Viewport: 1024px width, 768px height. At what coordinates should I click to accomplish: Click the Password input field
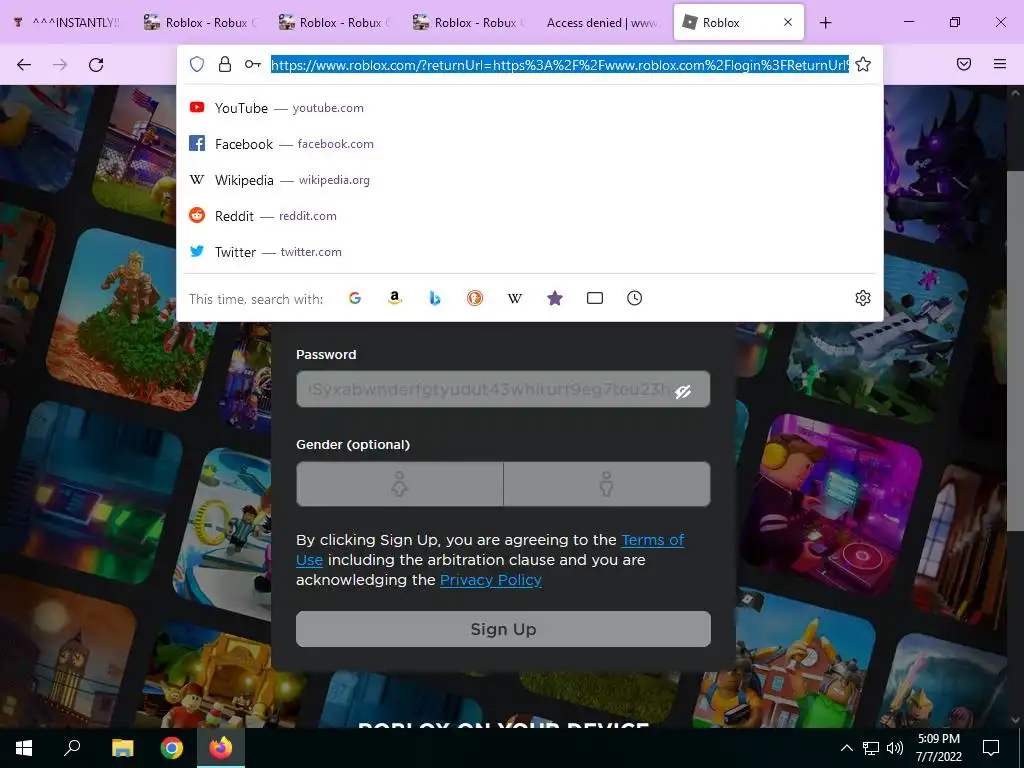503,389
